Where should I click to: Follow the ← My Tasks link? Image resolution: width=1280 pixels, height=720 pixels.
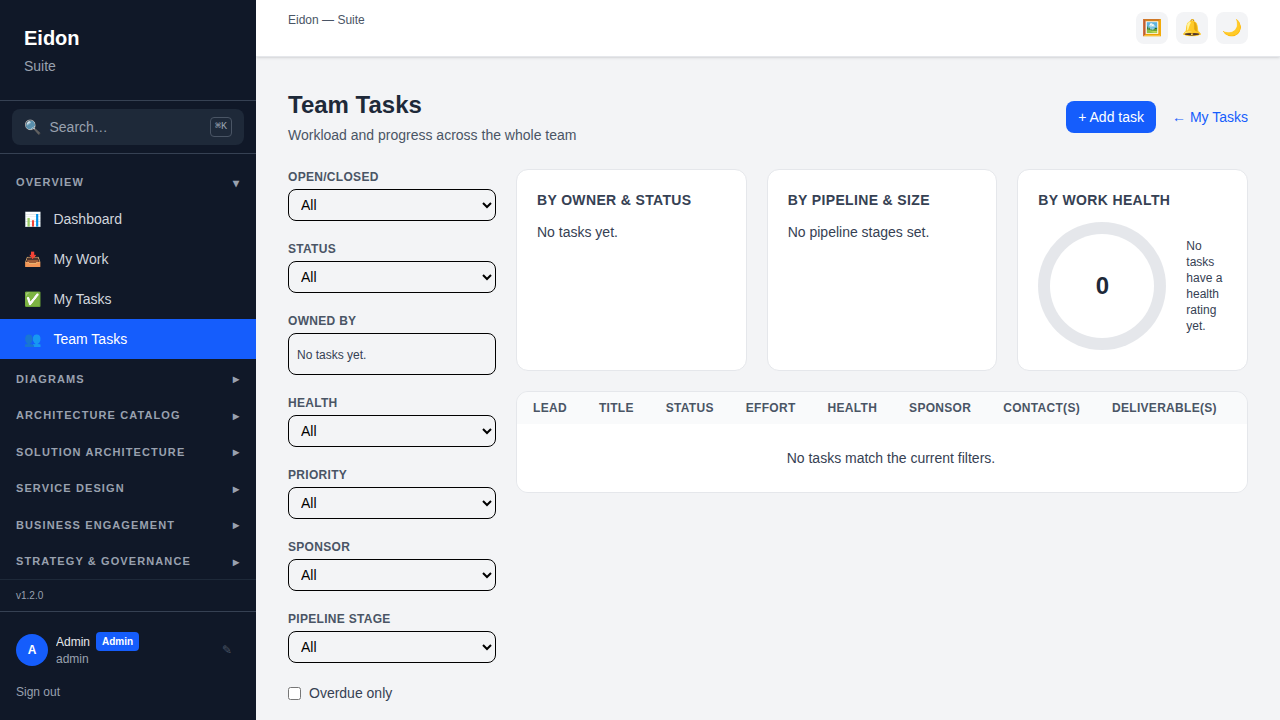pyautogui.click(x=1210, y=117)
